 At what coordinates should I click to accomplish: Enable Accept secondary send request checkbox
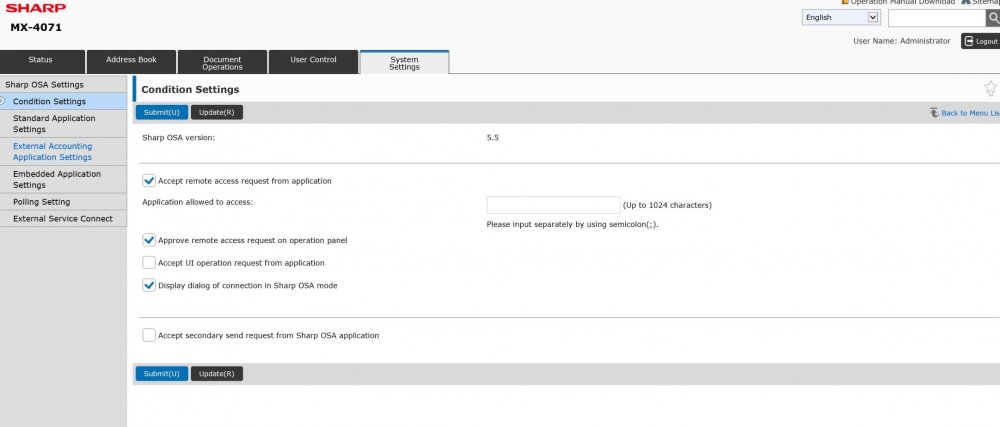click(149, 335)
